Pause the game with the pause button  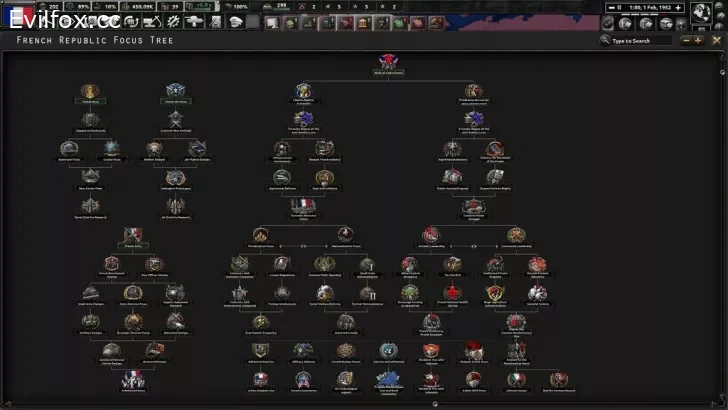coord(619,7)
